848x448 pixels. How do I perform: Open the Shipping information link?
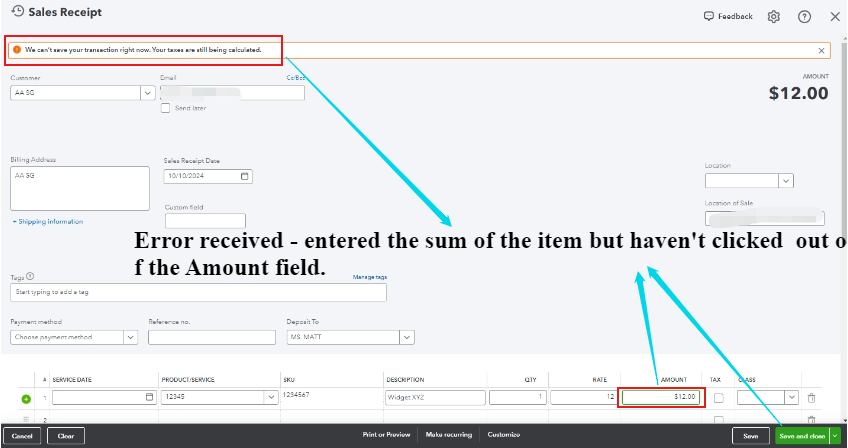pos(48,222)
